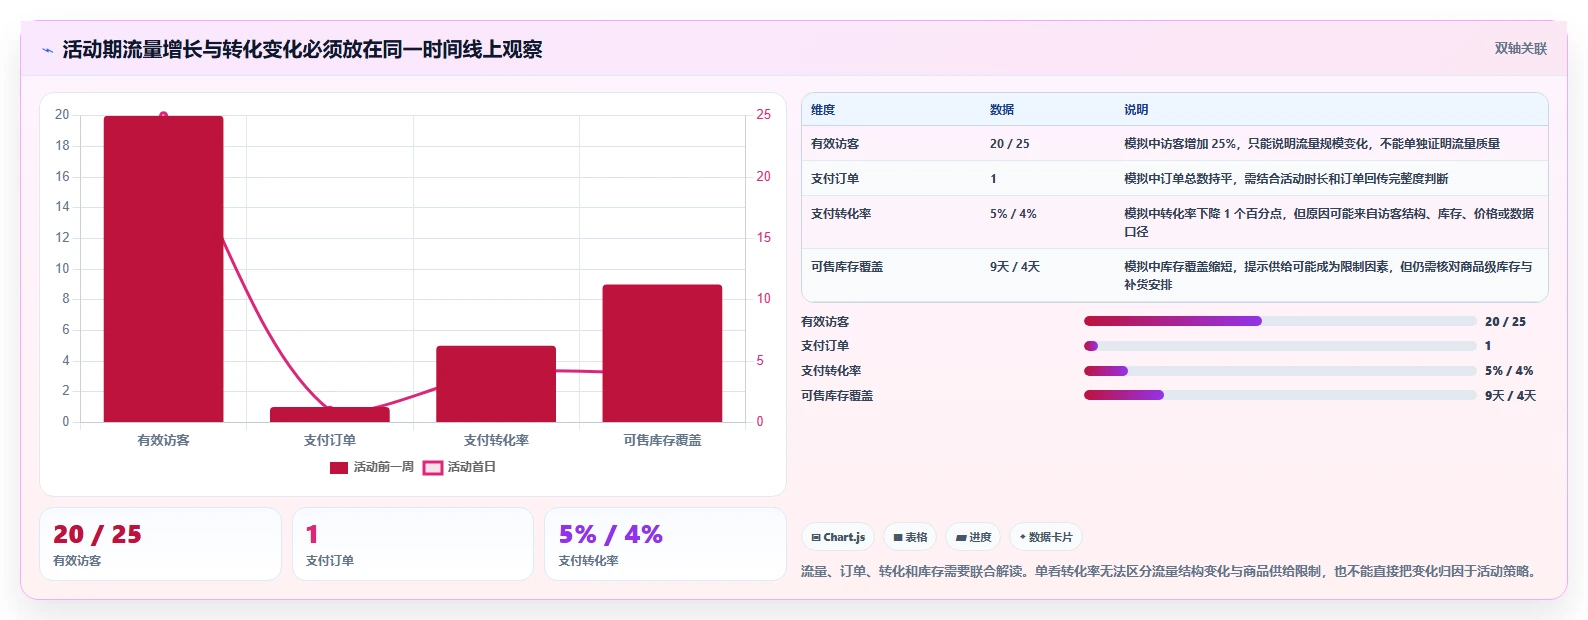Click the 20 / 25 progress value label
The width and height of the screenshot is (1588, 620).
point(1505,322)
